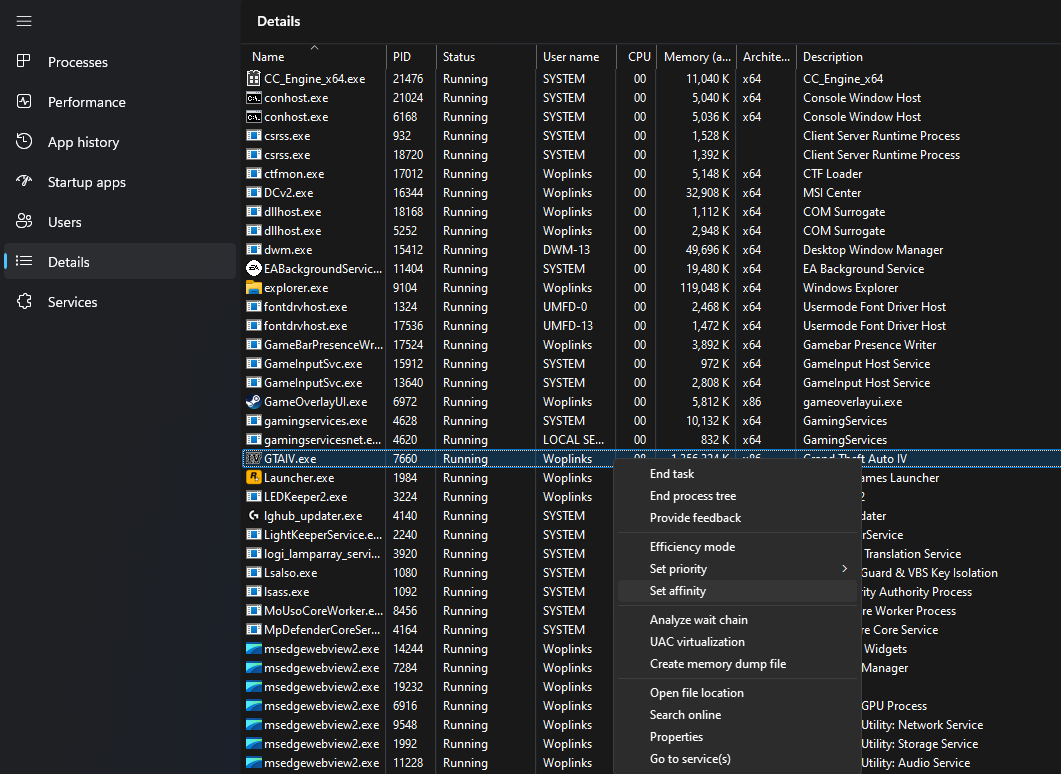Select Search online entry

pyautogui.click(x=738, y=714)
